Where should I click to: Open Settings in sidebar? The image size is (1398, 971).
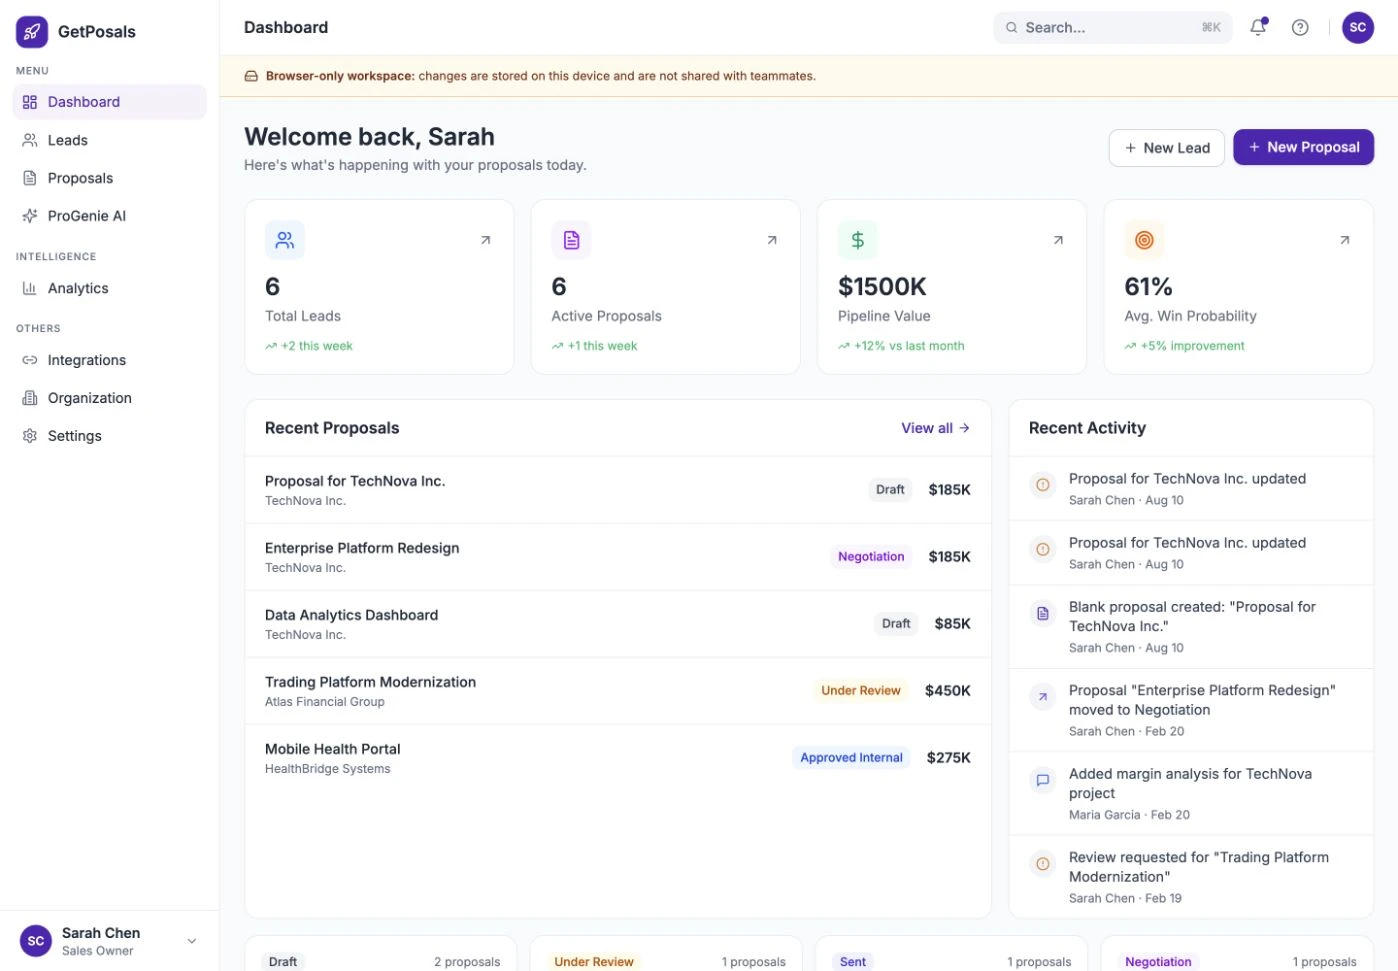[110, 436]
